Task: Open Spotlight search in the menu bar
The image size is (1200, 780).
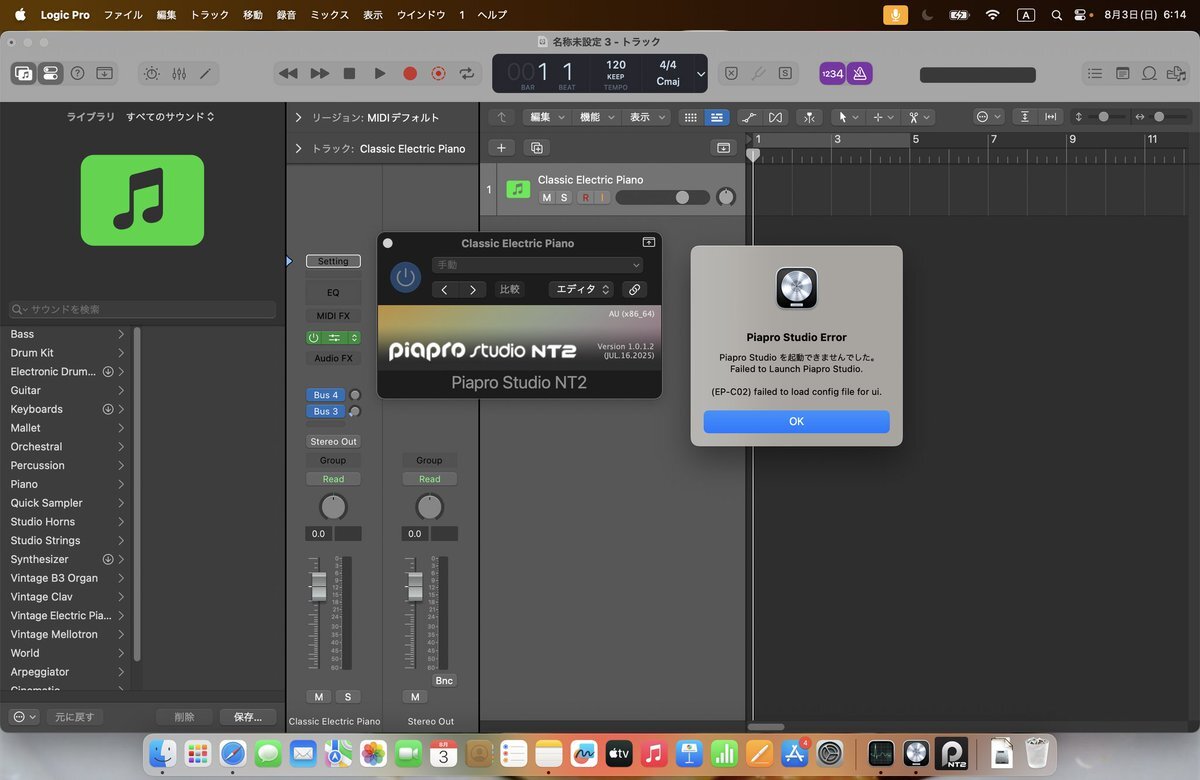Action: 1057,15
